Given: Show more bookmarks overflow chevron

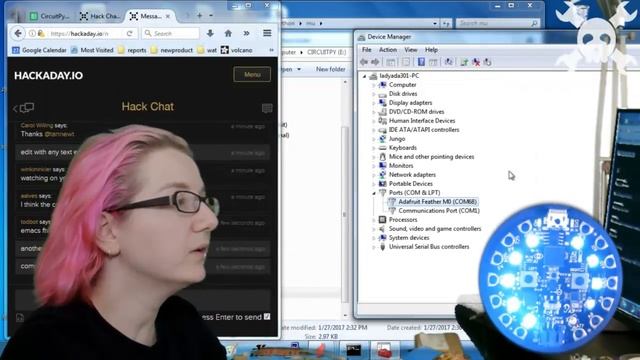Looking at the screenshot, I should (271, 50).
